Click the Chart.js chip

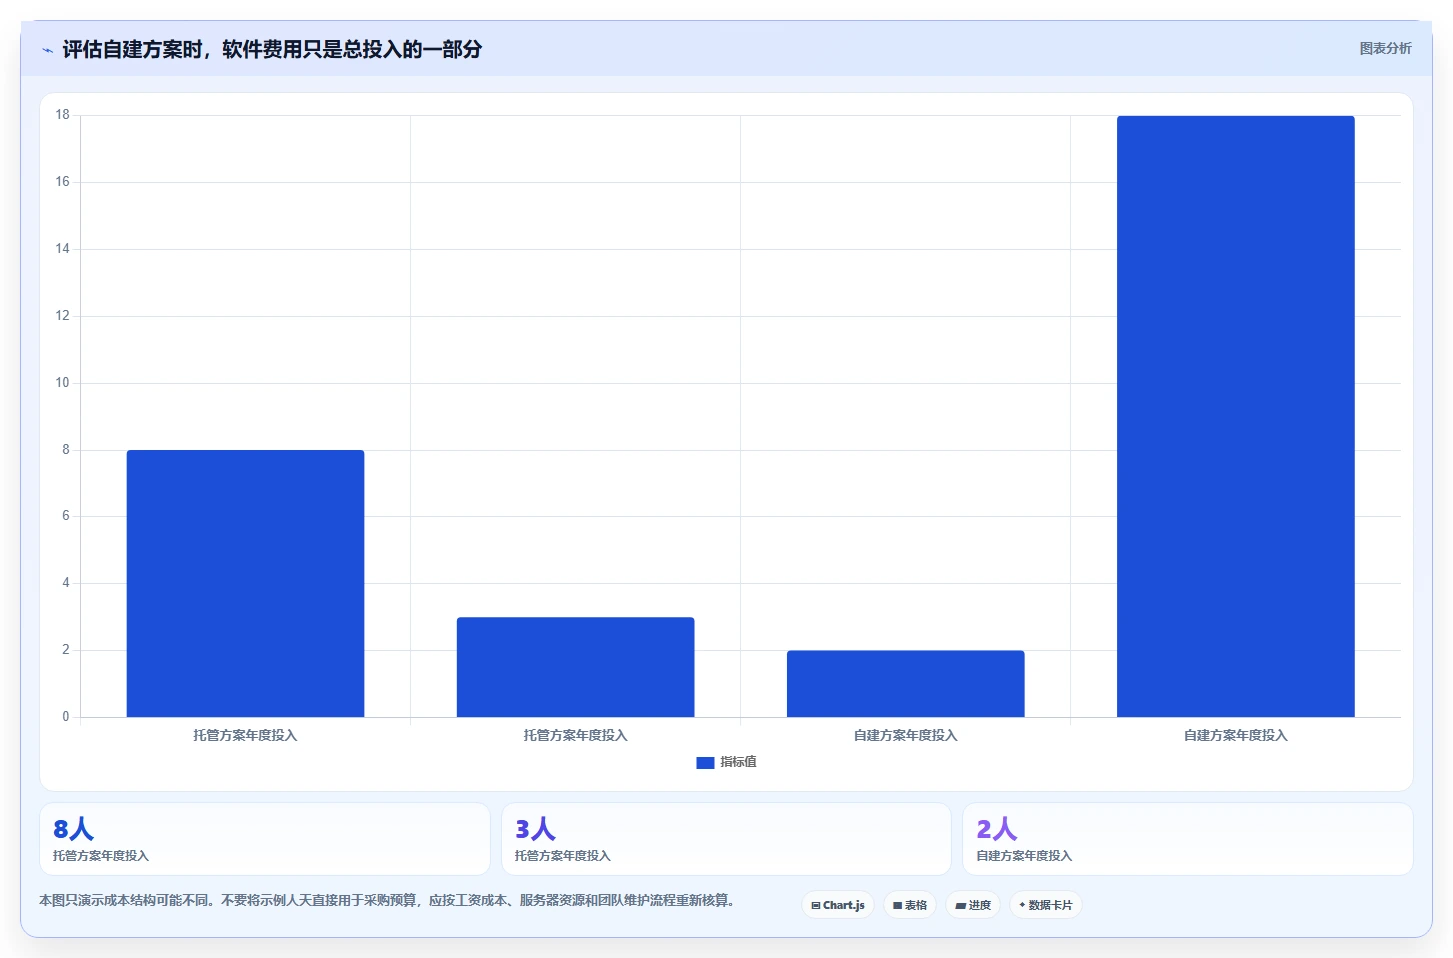pyautogui.click(x=838, y=905)
